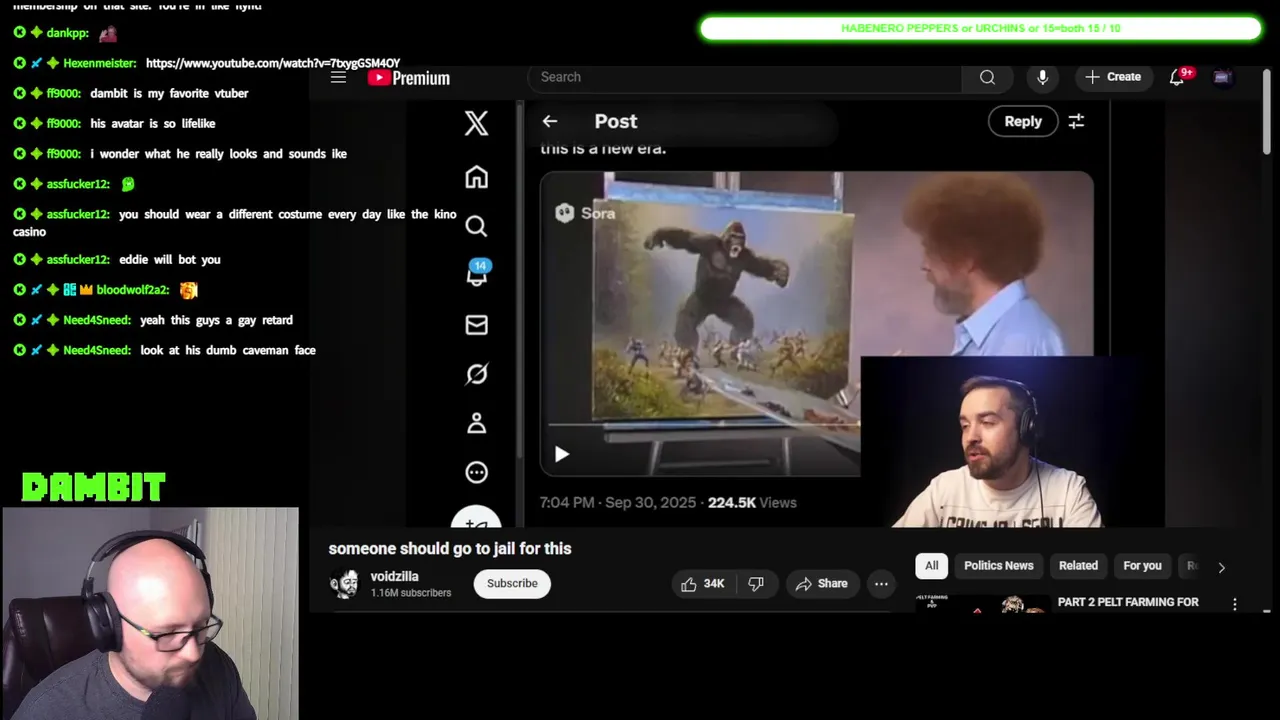This screenshot has height=720, width=1280.
Task: Select the All filter chip
Action: click(x=931, y=566)
